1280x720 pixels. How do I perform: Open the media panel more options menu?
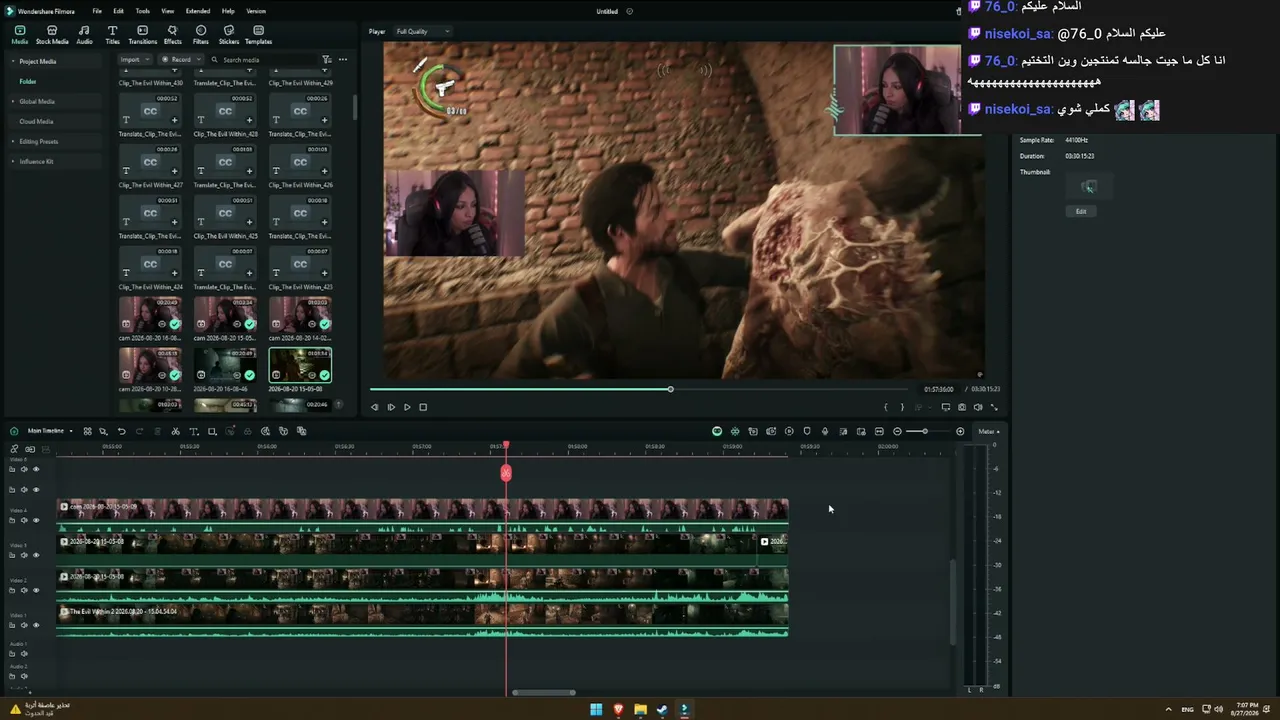point(343,60)
